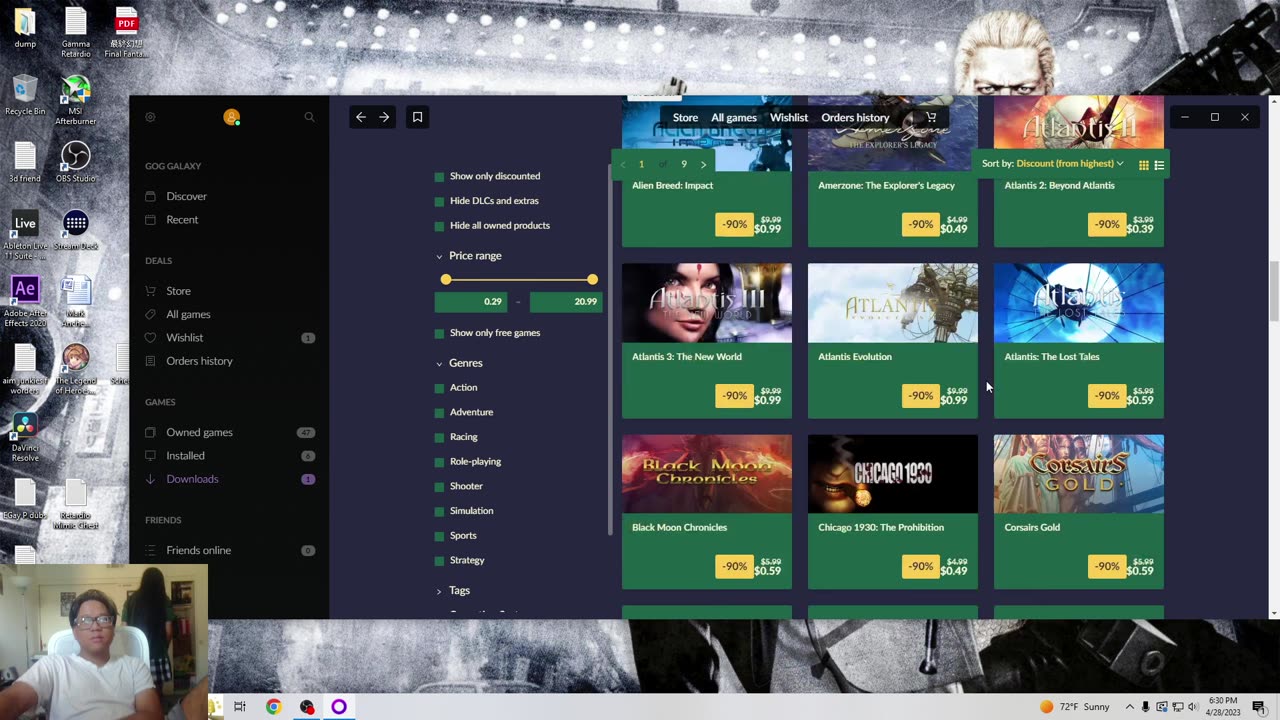1280x720 pixels.
Task: Open the user profile avatar
Action: (x=231, y=117)
